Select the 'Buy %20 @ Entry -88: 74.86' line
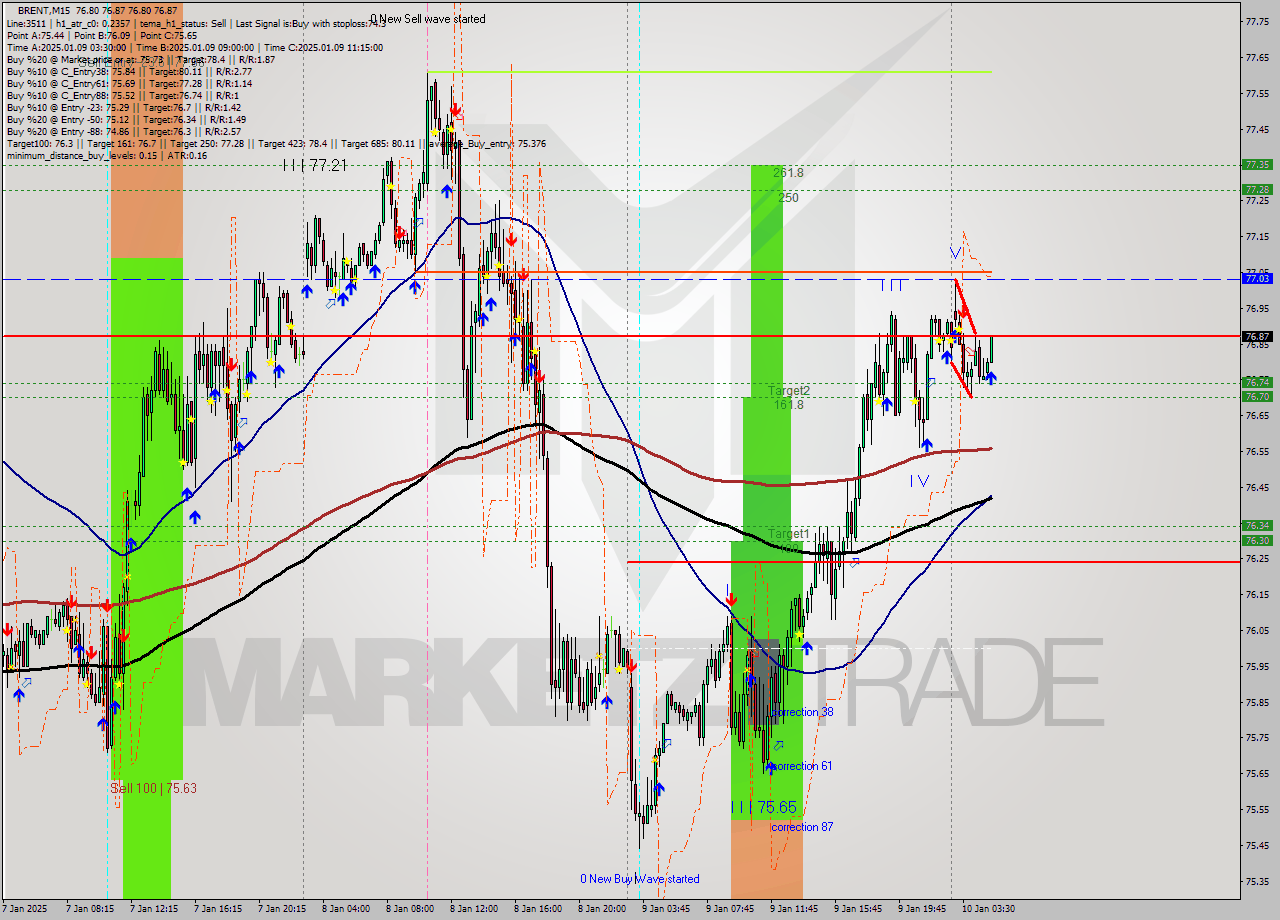1280x920 pixels. [124, 131]
